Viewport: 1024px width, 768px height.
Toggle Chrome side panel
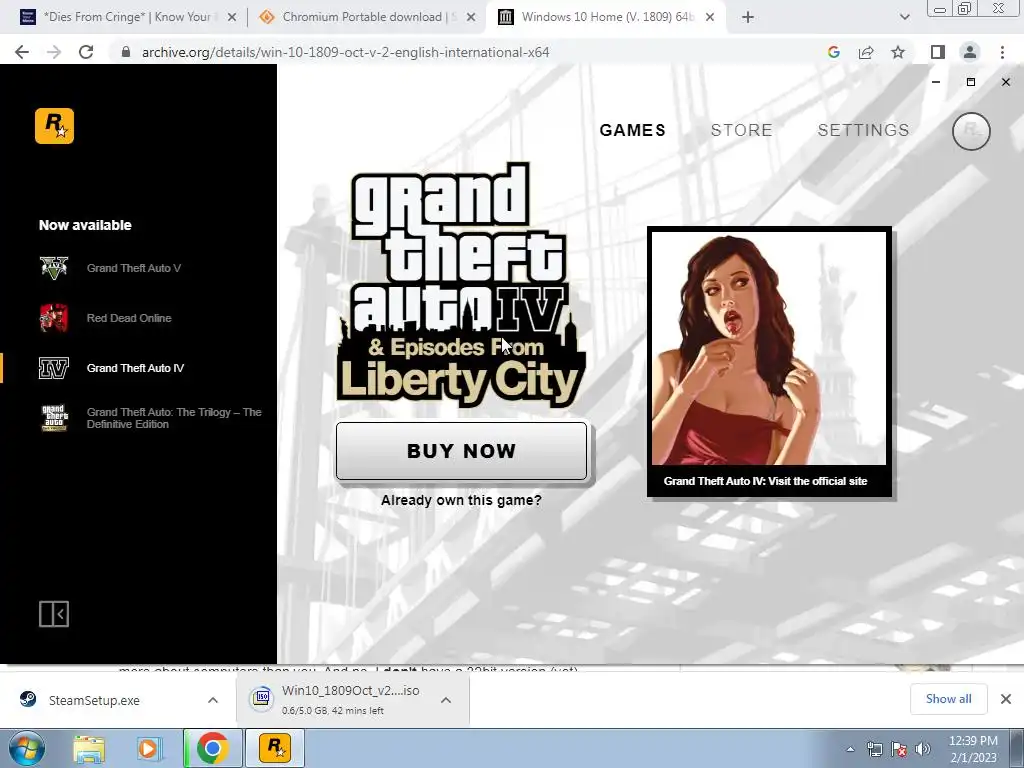click(x=937, y=52)
